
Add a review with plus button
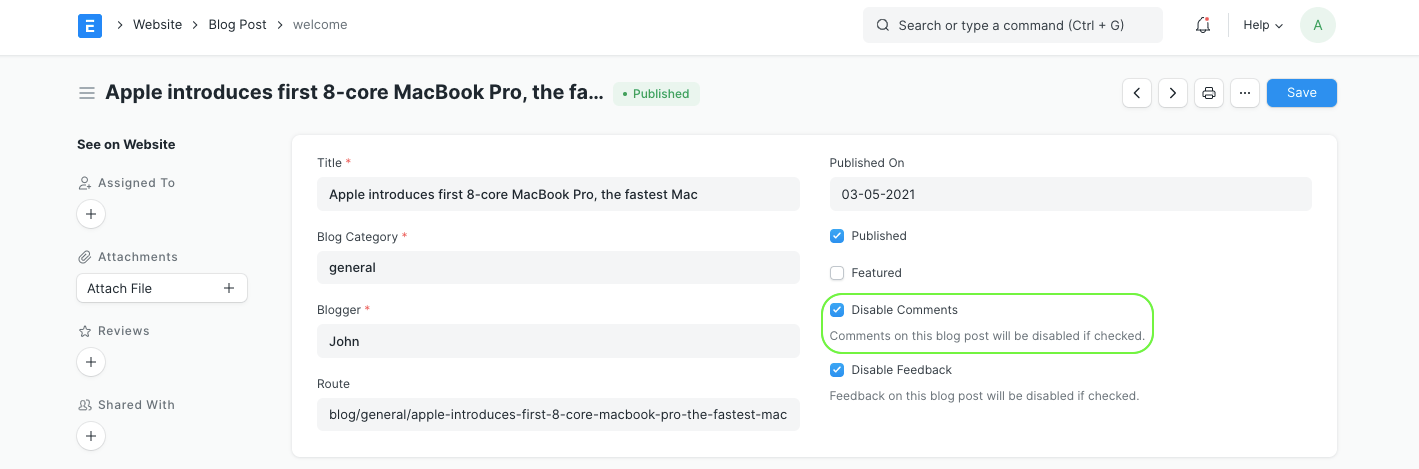click(x=91, y=362)
